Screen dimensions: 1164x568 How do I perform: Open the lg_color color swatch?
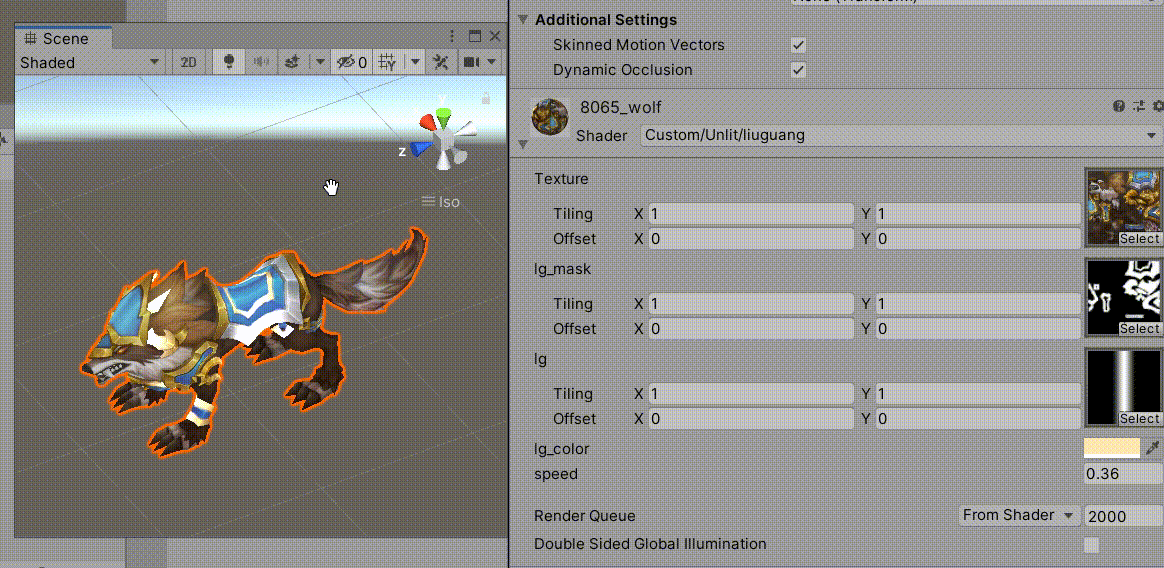(1112, 448)
